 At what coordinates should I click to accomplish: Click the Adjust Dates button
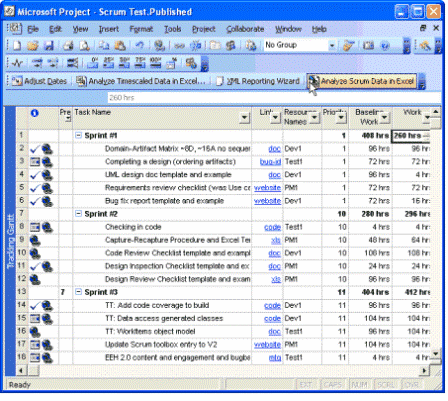click(x=39, y=81)
